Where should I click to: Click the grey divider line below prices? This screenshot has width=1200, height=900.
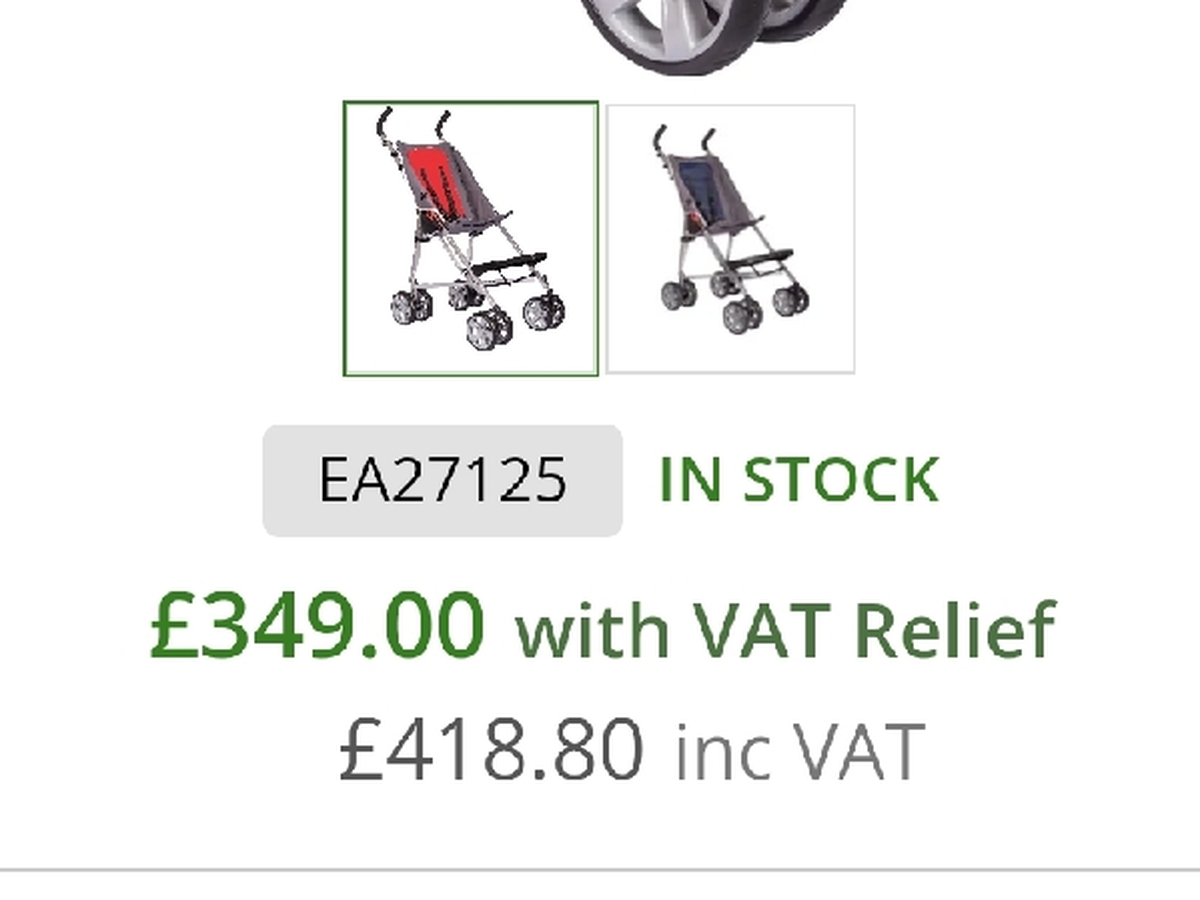(x=600, y=870)
